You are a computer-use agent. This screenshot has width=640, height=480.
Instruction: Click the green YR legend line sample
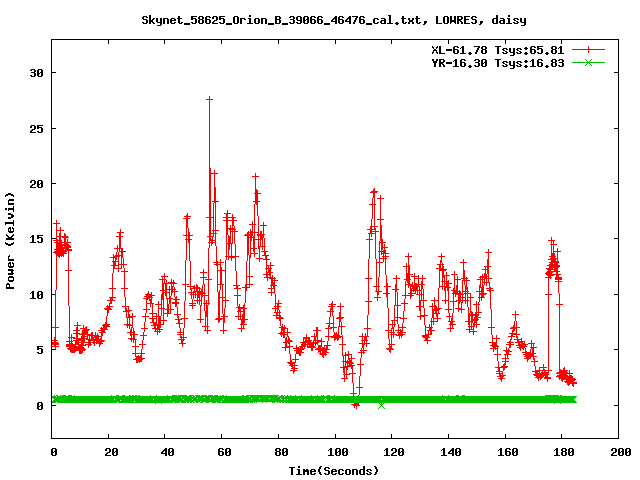(588, 62)
